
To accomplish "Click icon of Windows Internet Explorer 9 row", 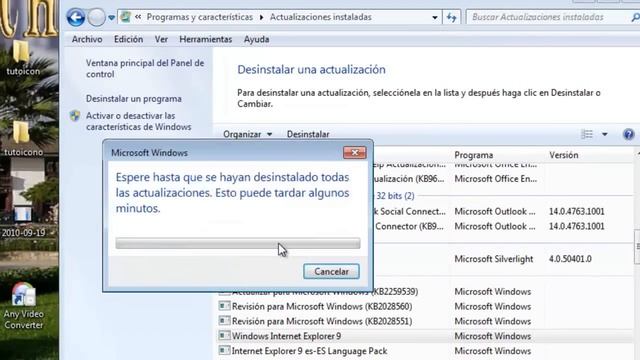I will [x=224, y=336].
